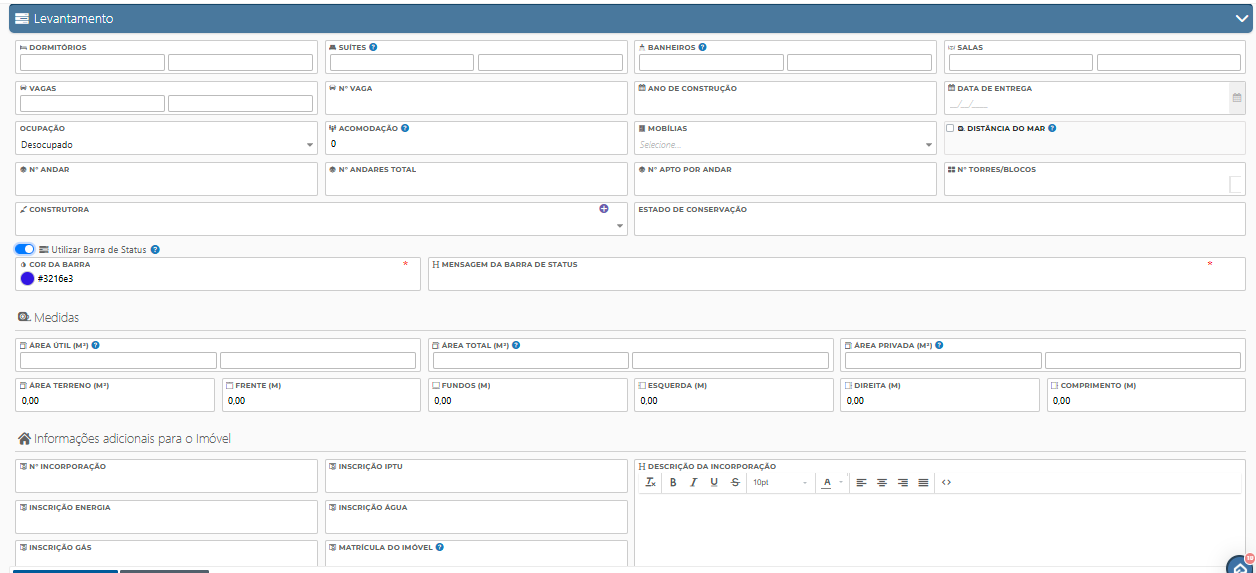Click the Cor da Barra color swatch
The height and width of the screenshot is (573, 1256).
pyautogui.click(x=28, y=279)
